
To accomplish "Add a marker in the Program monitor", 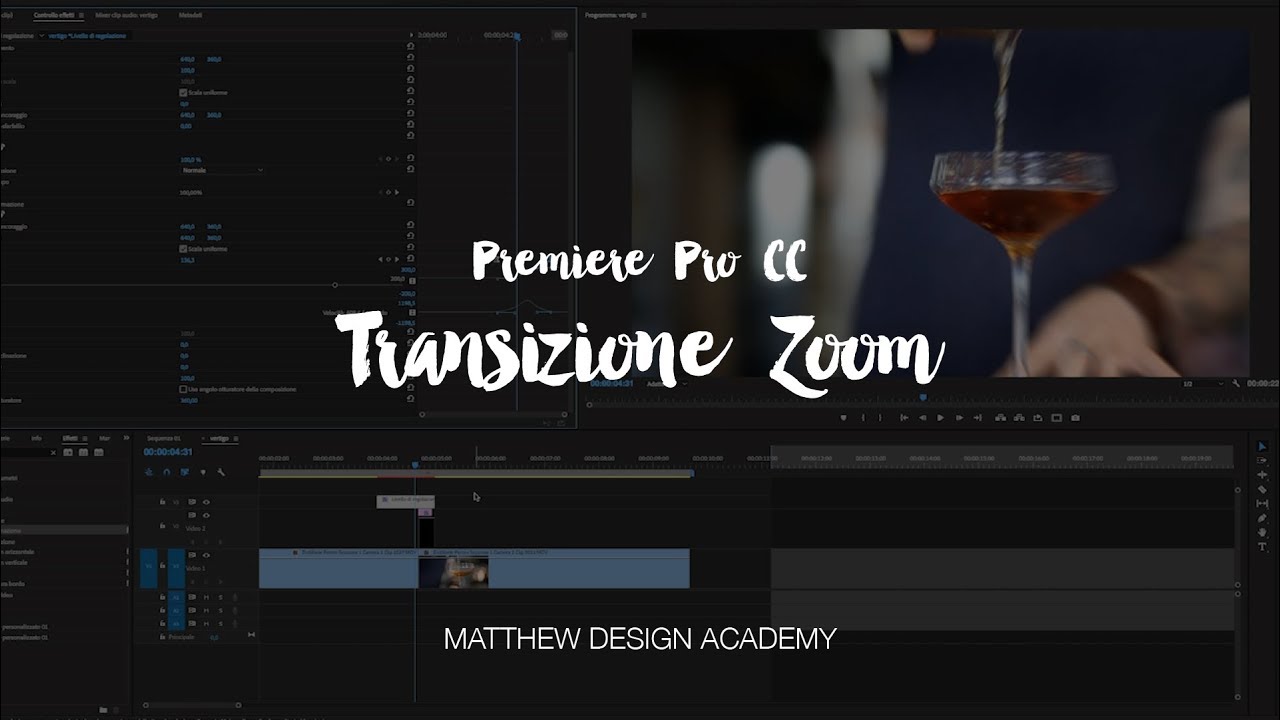I will point(843,418).
